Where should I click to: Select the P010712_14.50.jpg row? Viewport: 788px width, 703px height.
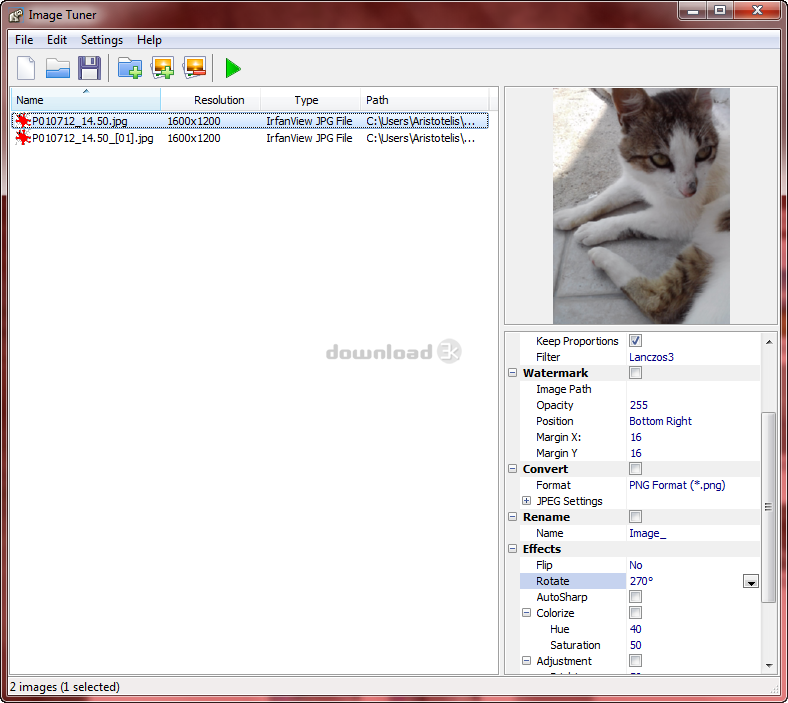250,121
